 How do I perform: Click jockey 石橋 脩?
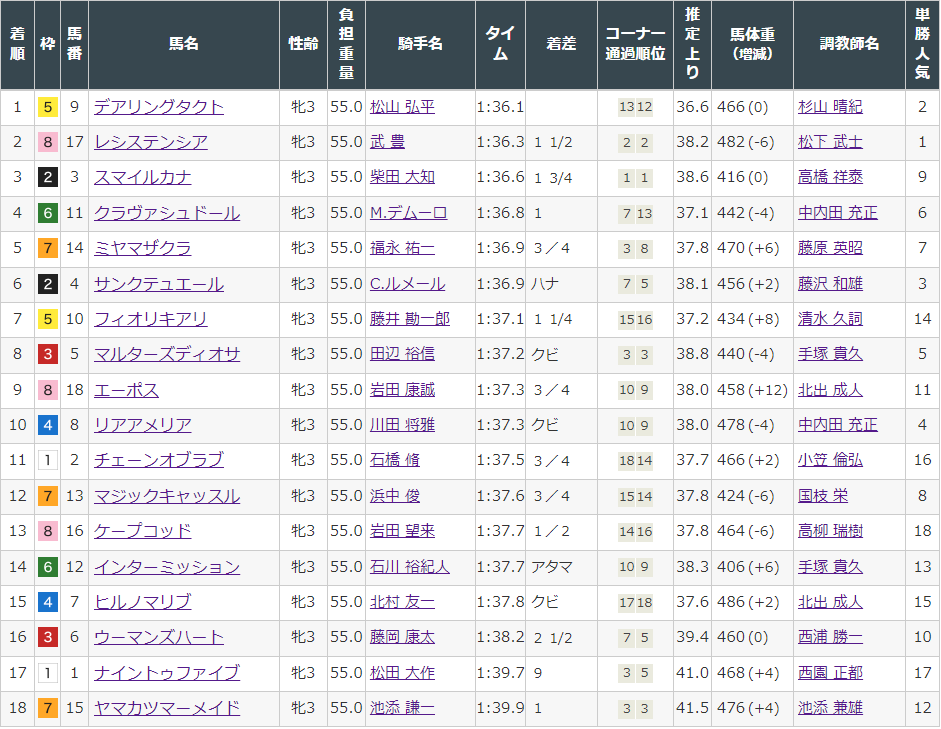(x=395, y=461)
